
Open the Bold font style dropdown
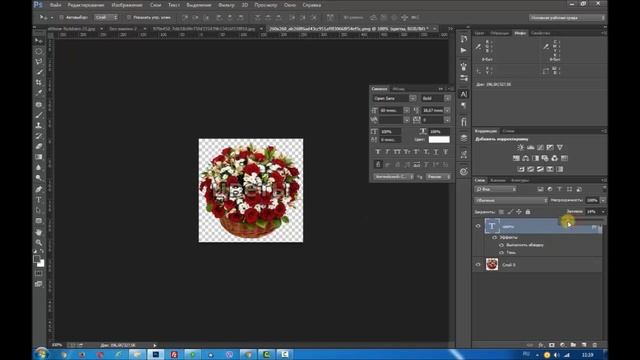[x=447, y=98]
